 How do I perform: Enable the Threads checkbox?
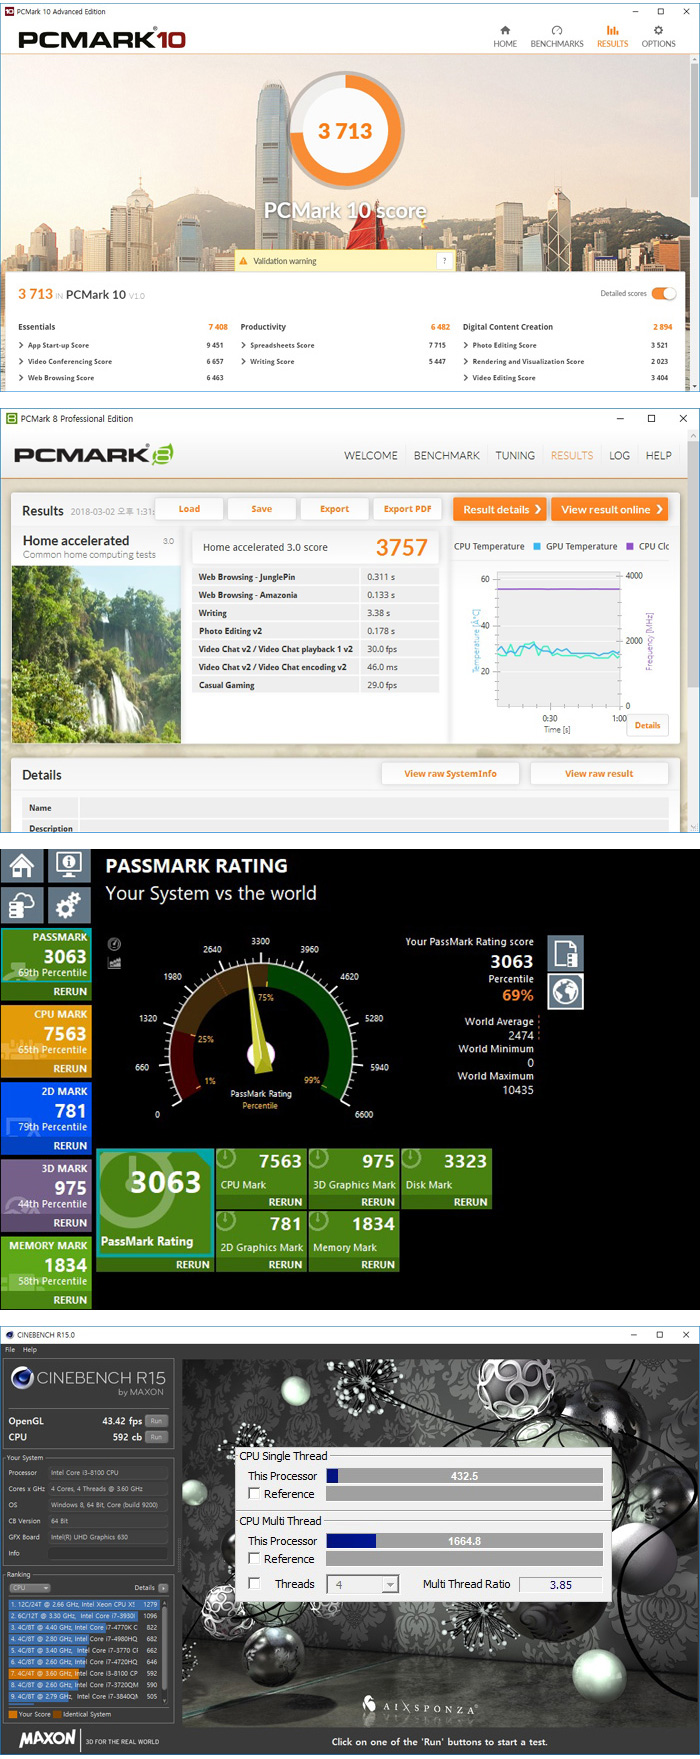click(x=254, y=1584)
